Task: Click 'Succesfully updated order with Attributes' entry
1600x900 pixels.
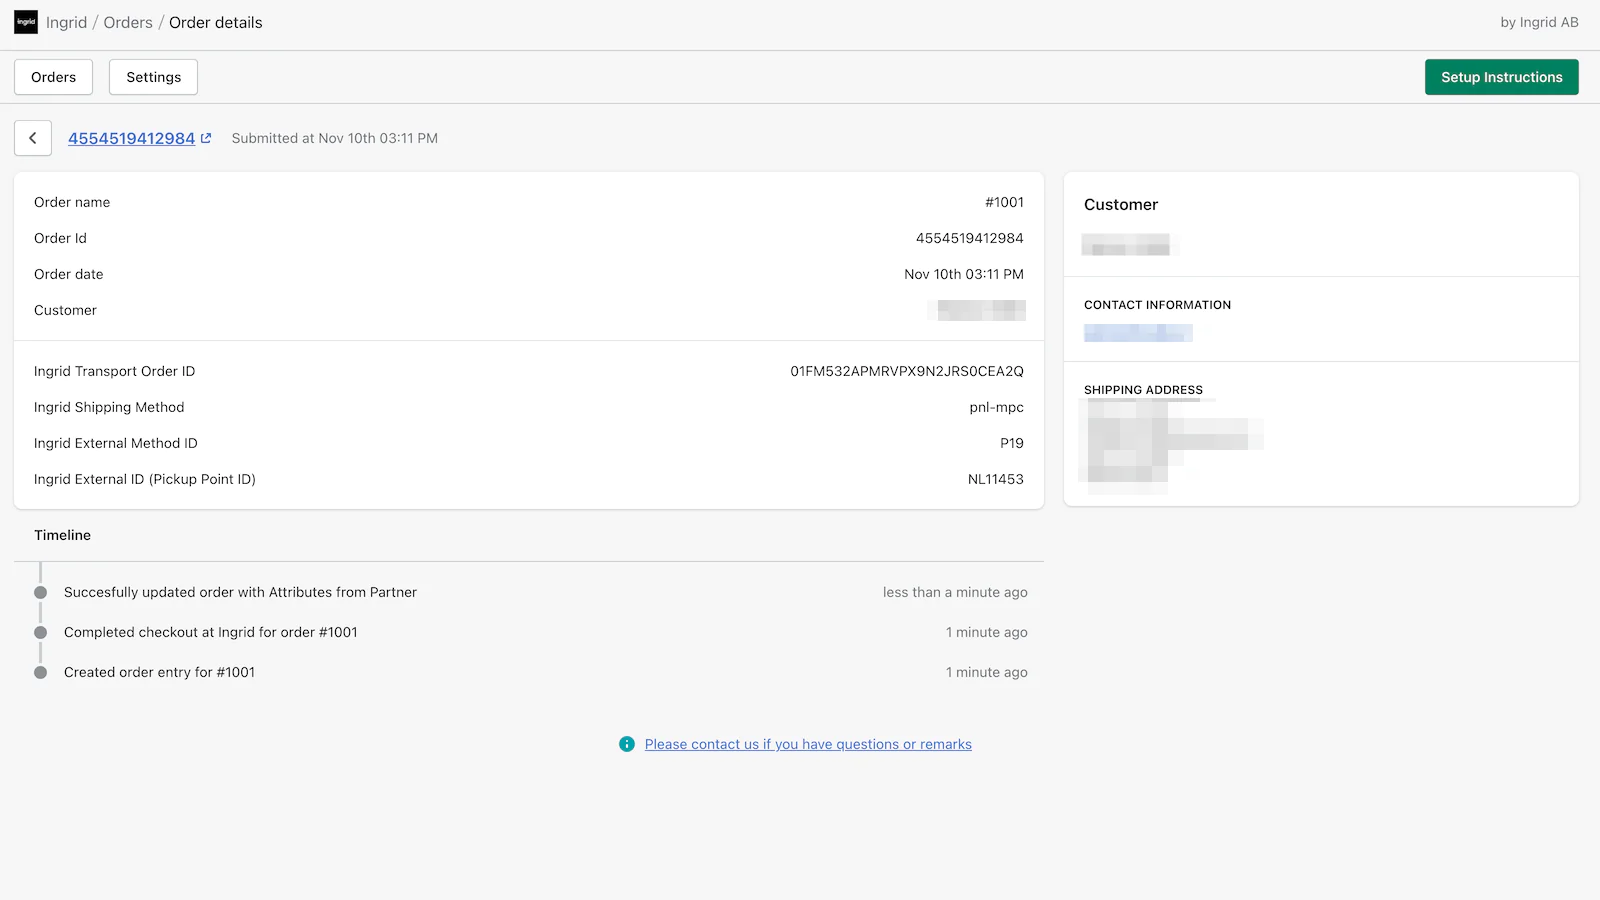Action: (240, 592)
